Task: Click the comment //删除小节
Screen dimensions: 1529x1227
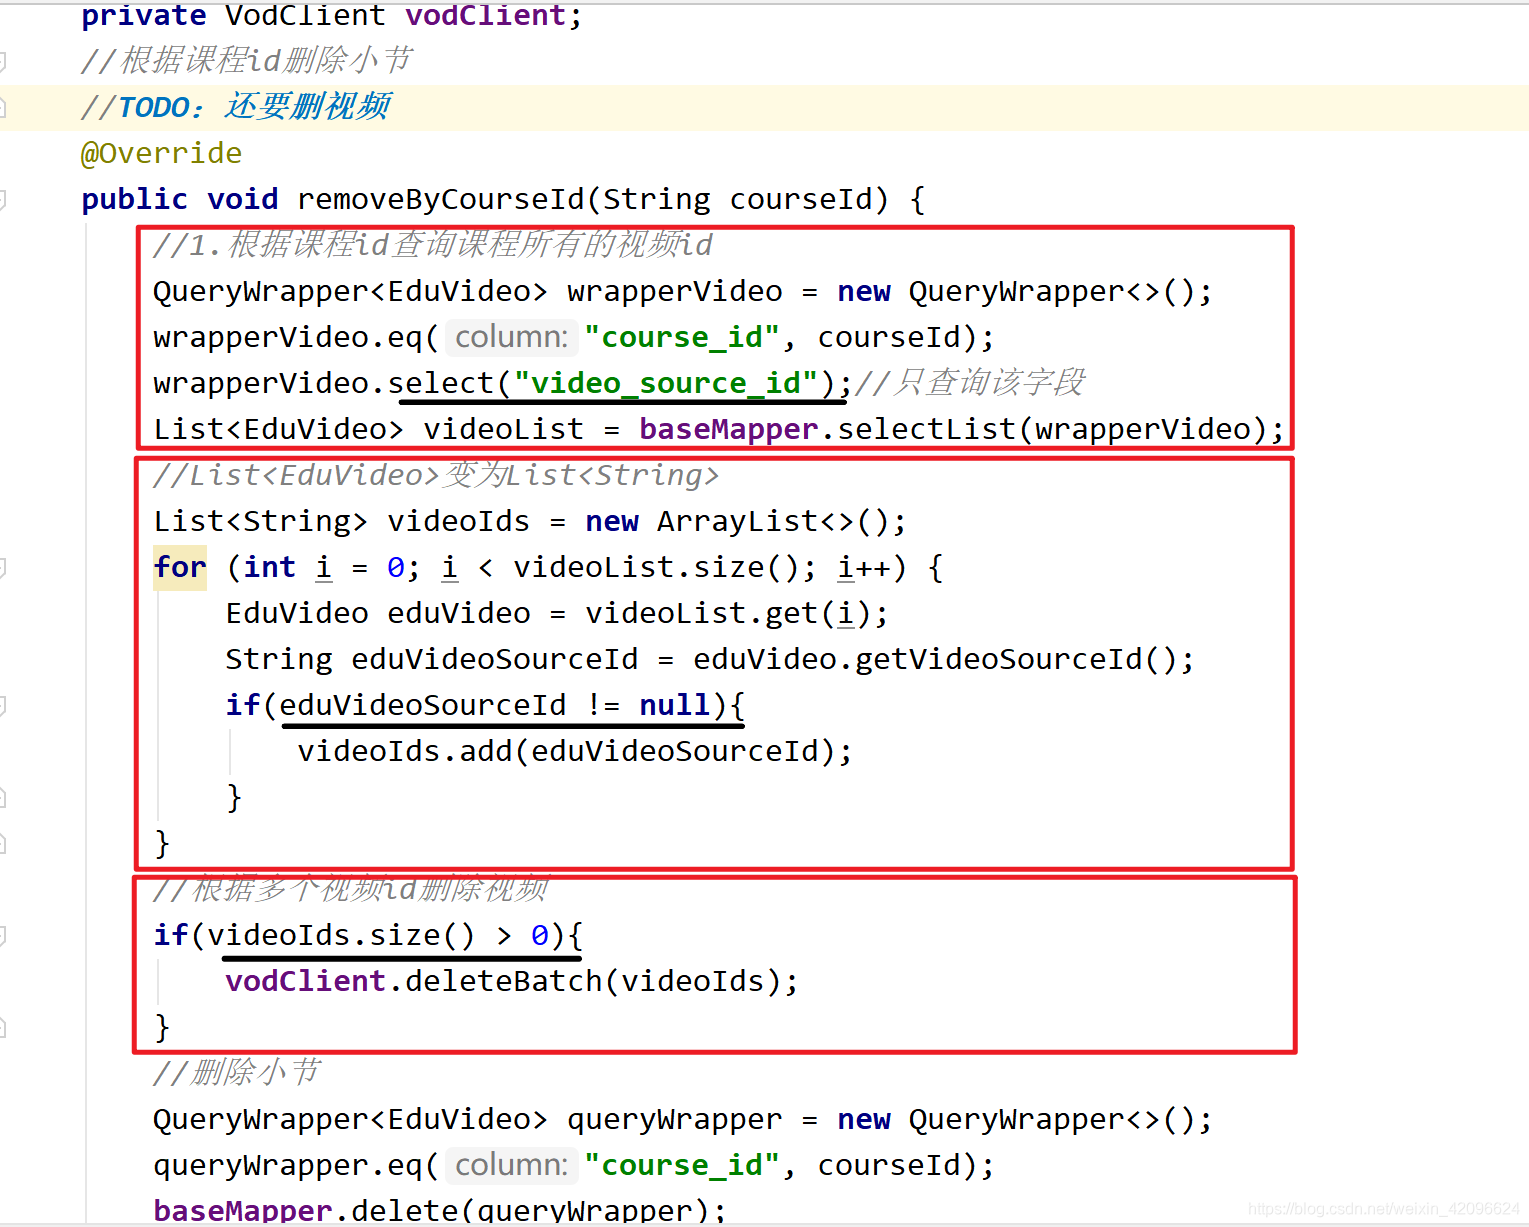Action: 237,1072
